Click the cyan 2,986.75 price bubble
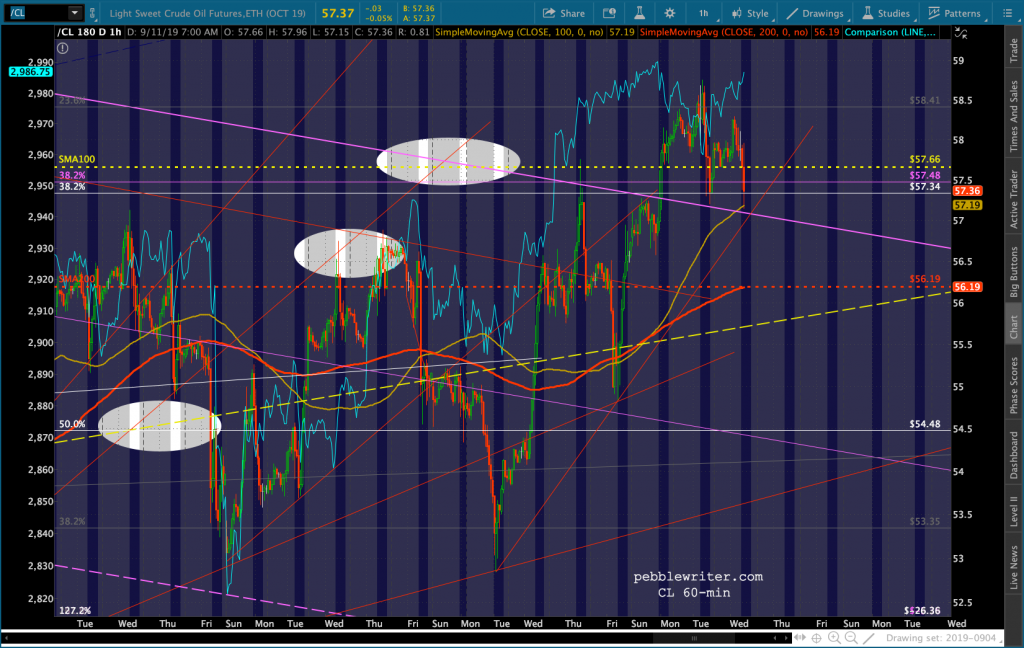Viewport: 1024px width, 648px height. tap(31, 72)
